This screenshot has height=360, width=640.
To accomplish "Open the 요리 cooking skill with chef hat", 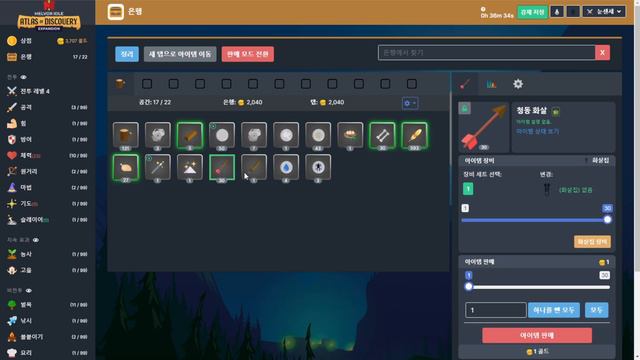I will click(47, 353).
